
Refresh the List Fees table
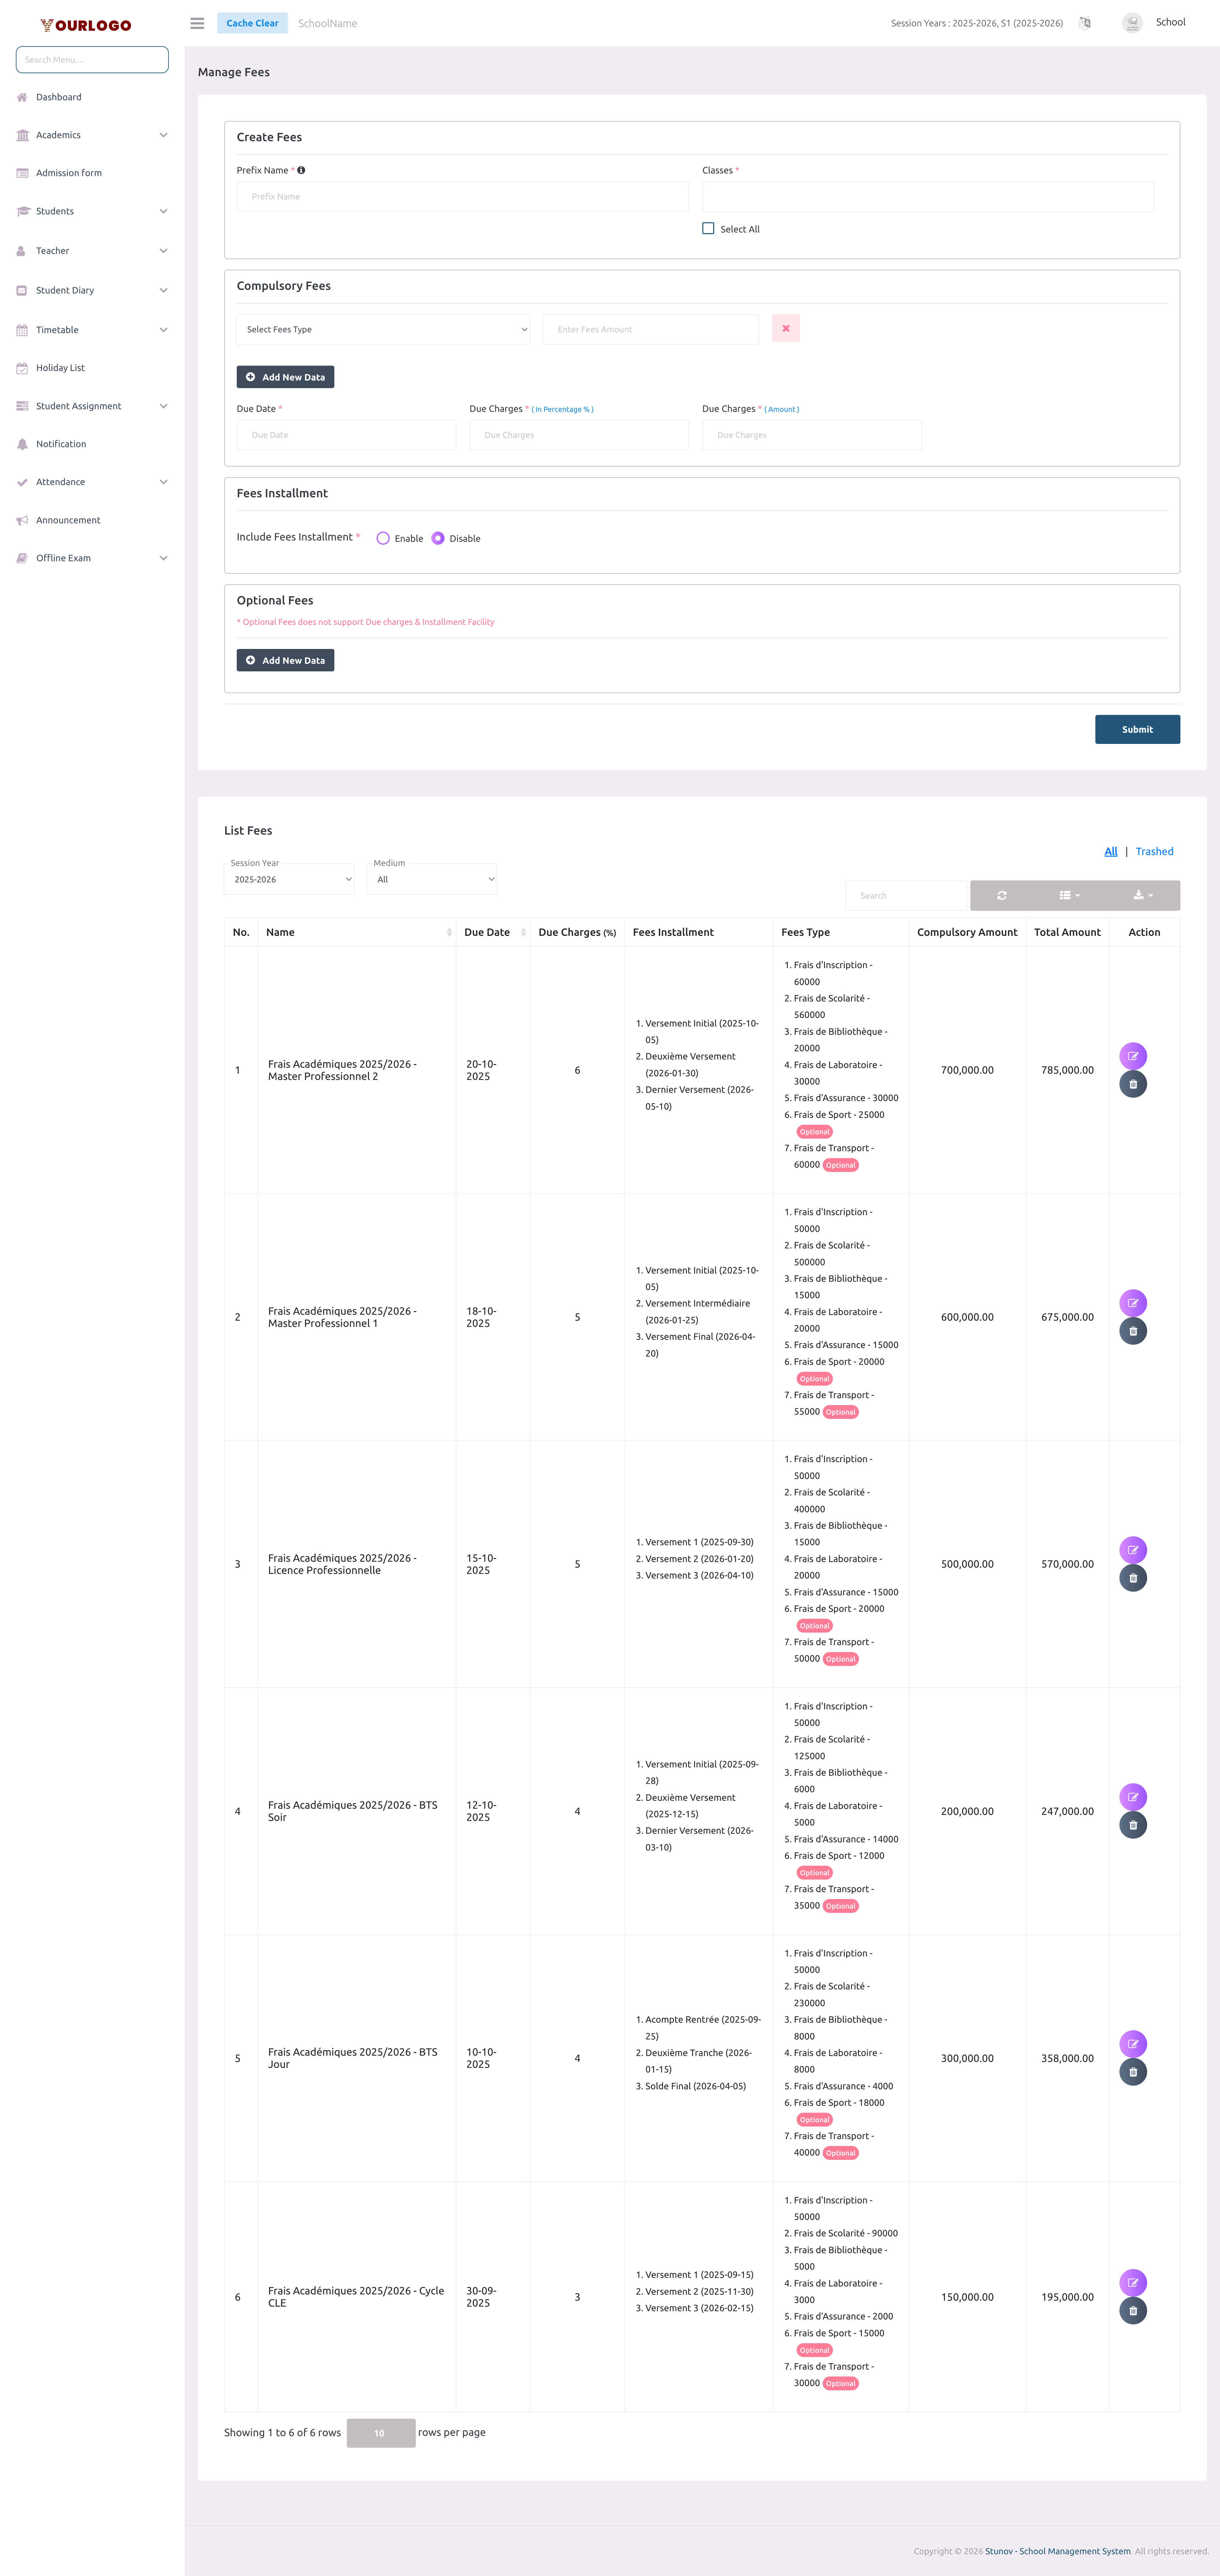1001,895
